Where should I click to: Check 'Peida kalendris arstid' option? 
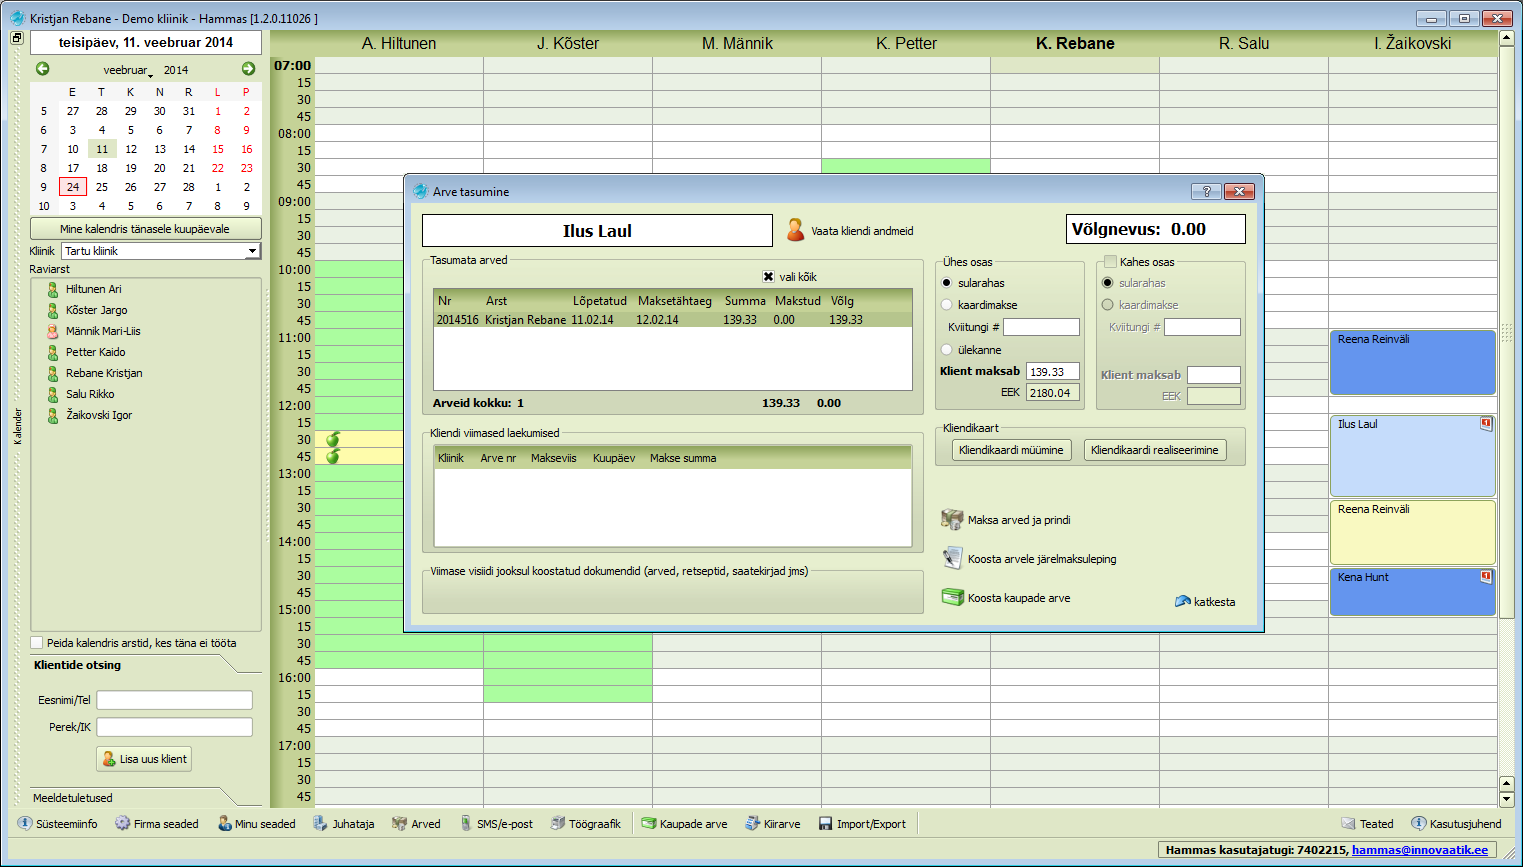(x=38, y=643)
